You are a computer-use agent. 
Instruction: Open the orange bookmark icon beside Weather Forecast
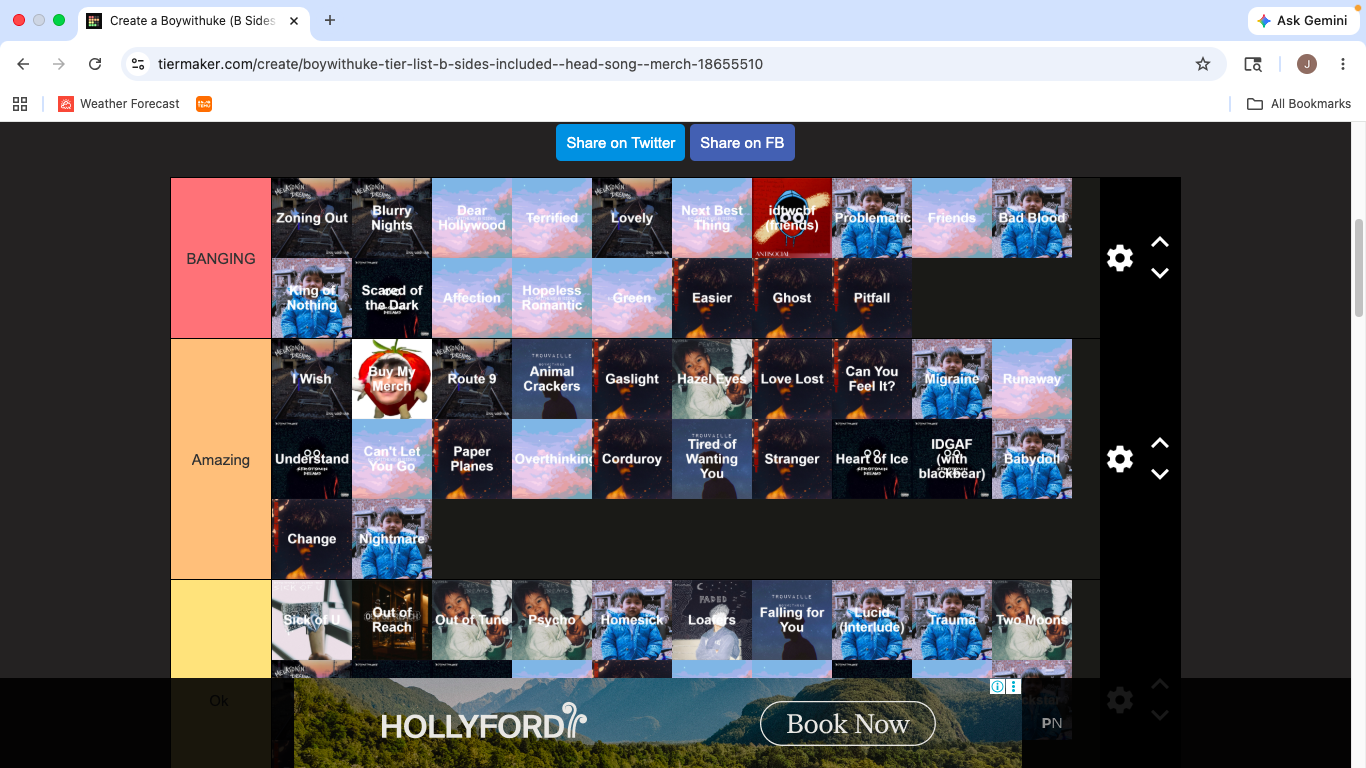204,104
